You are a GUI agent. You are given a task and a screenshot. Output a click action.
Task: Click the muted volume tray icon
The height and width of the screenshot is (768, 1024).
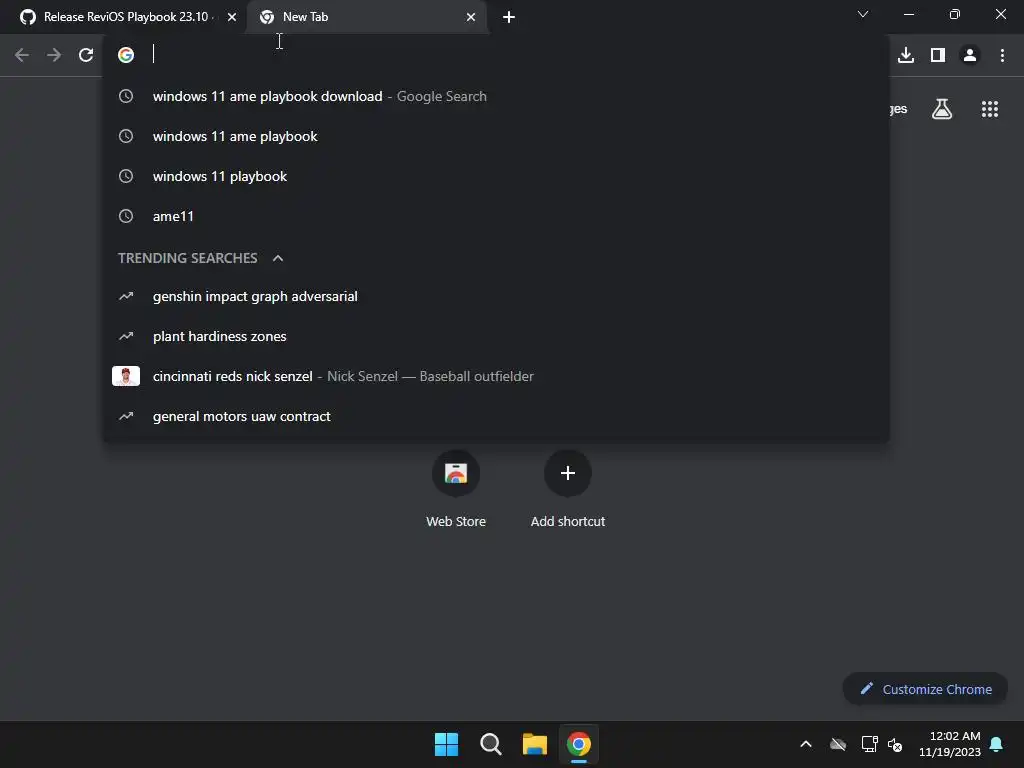click(895, 744)
